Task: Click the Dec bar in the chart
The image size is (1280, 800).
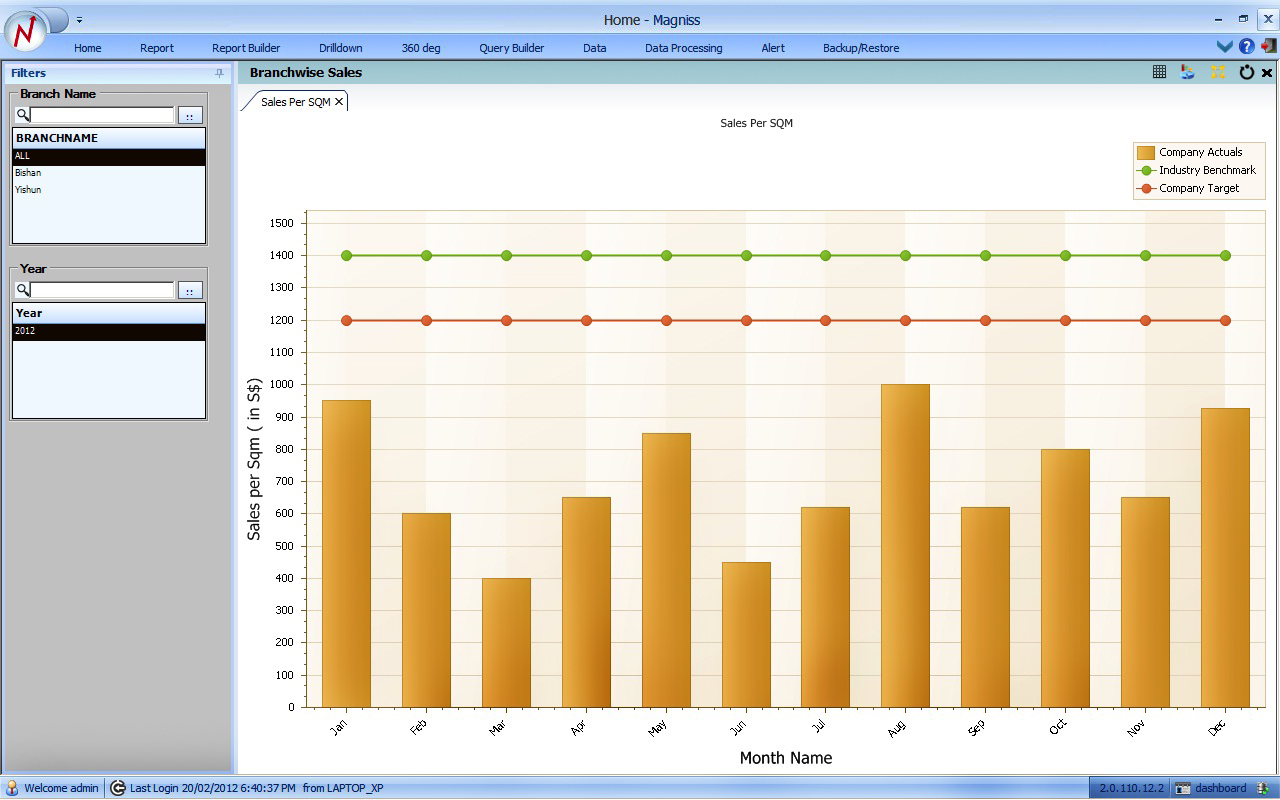Action: (1225, 558)
